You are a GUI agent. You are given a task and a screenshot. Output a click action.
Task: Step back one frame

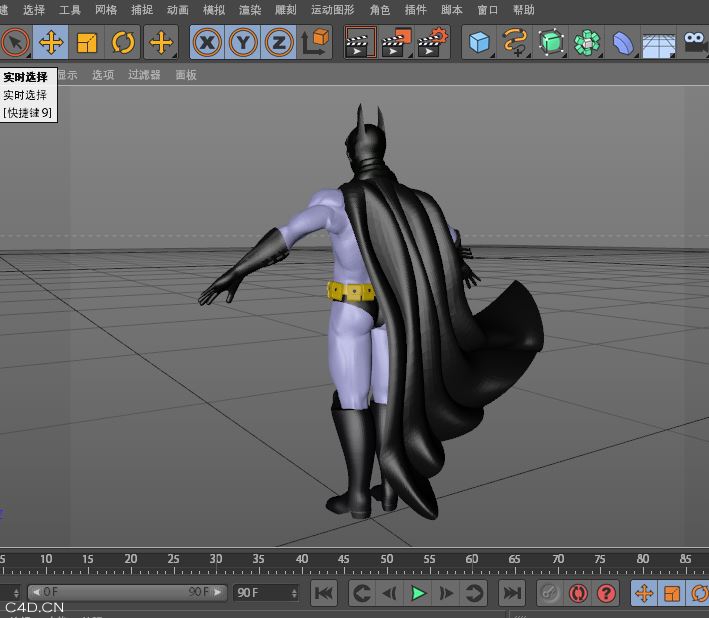pyautogui.click(x=390, y=593)
